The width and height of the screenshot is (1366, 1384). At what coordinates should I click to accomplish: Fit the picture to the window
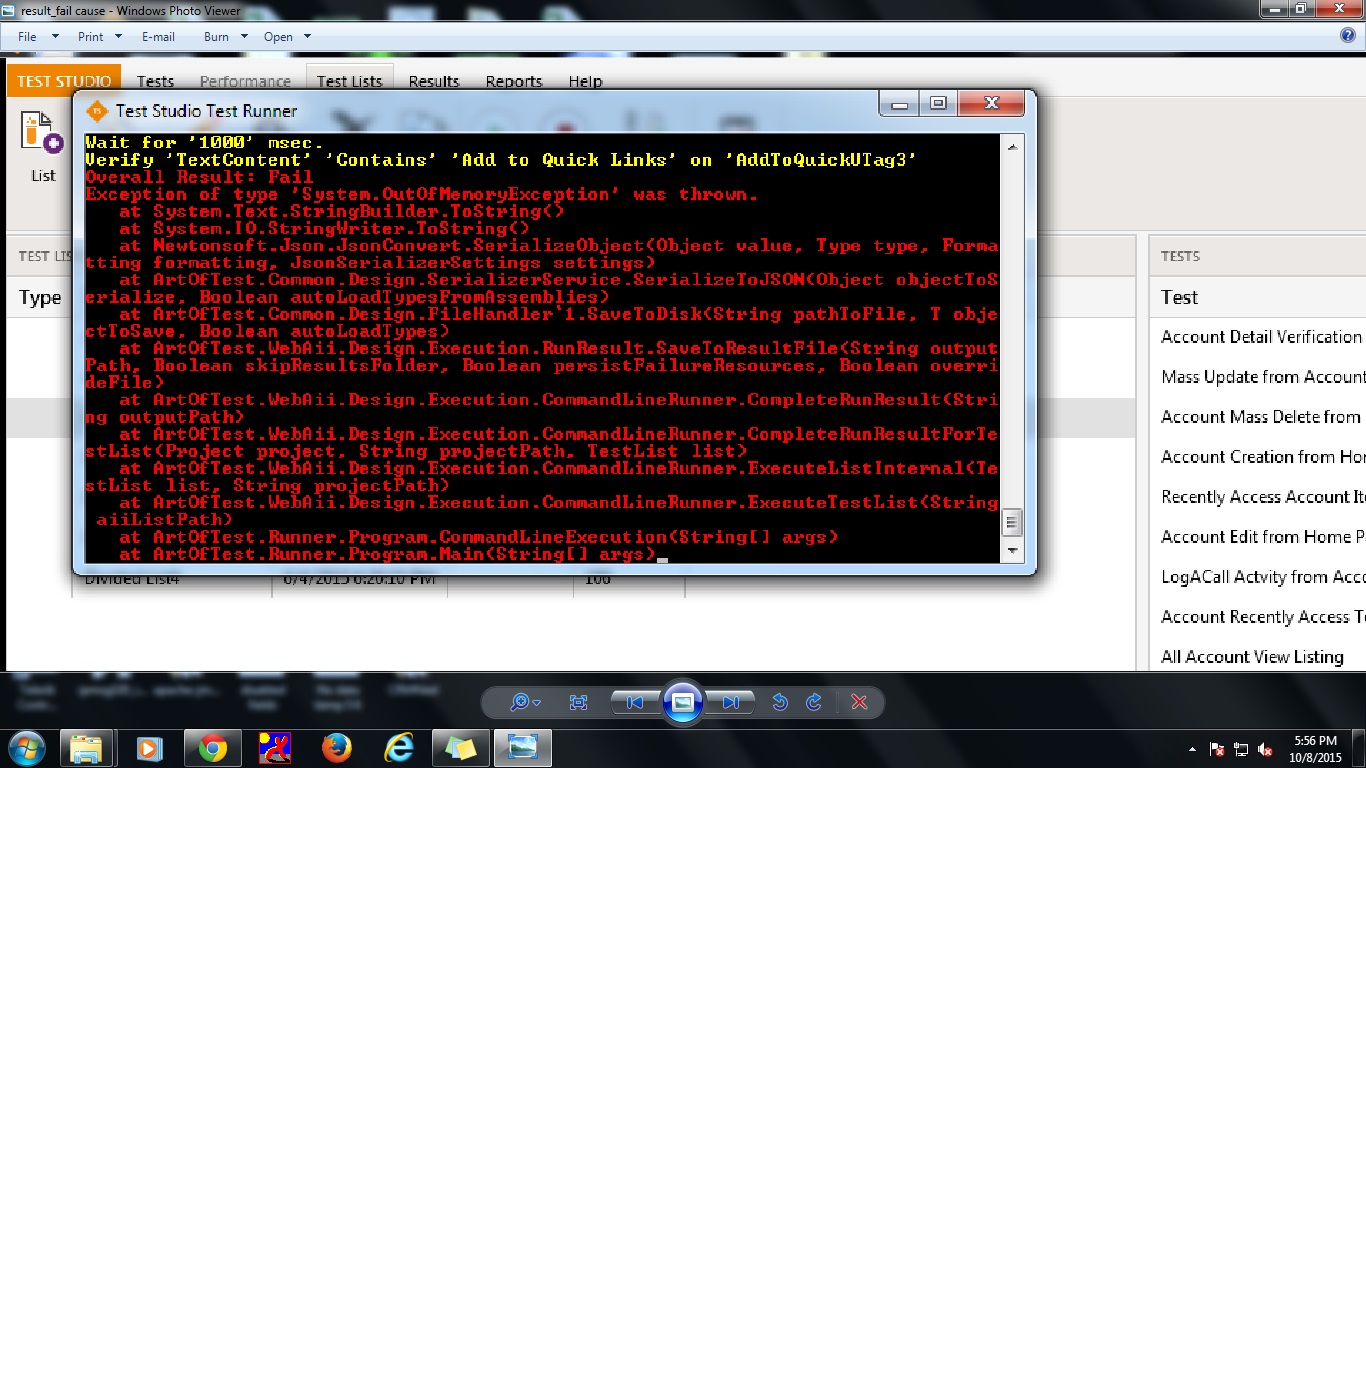click(x=578, y=703)
